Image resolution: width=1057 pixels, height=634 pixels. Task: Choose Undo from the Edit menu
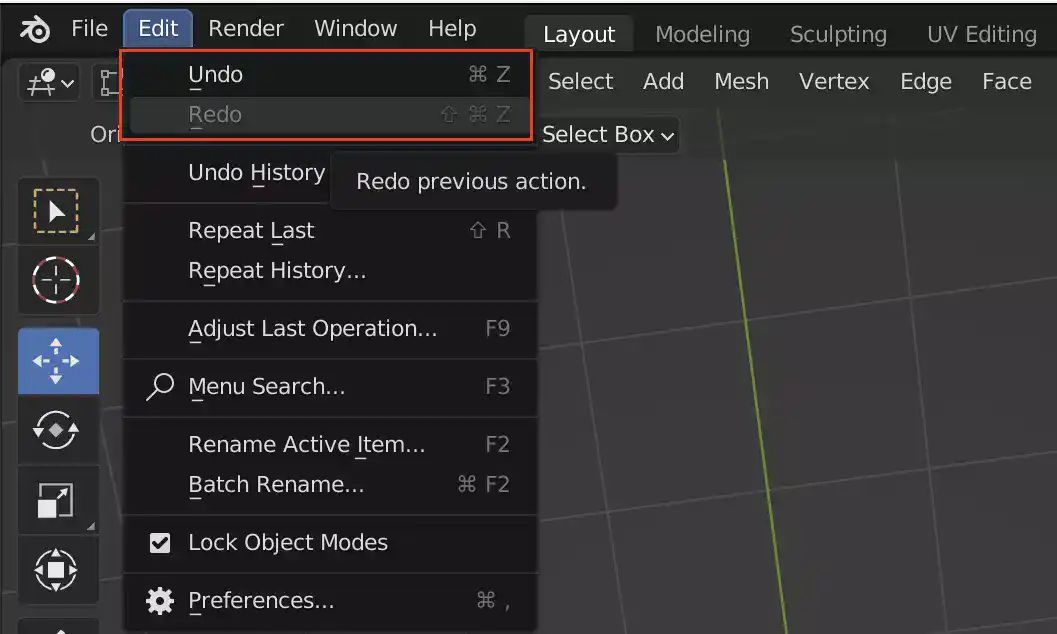[330, 75]
